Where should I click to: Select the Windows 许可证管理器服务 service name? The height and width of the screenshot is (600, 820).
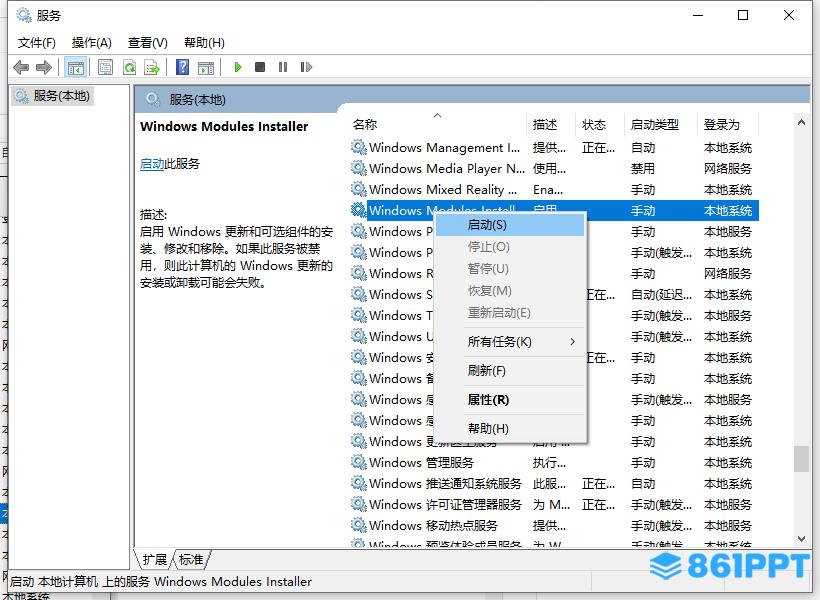coord(445,504)
